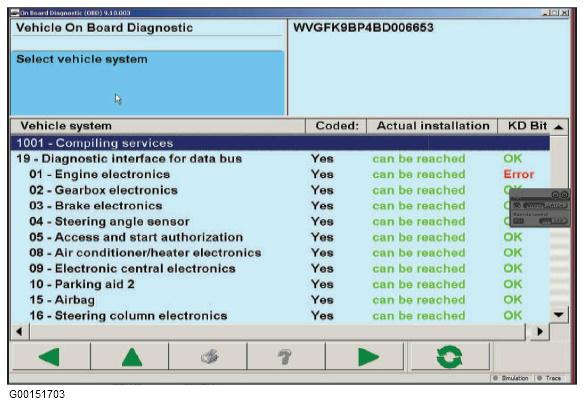
Task: Click the printer icon in bottom toolbar
Action: (208, 357)
